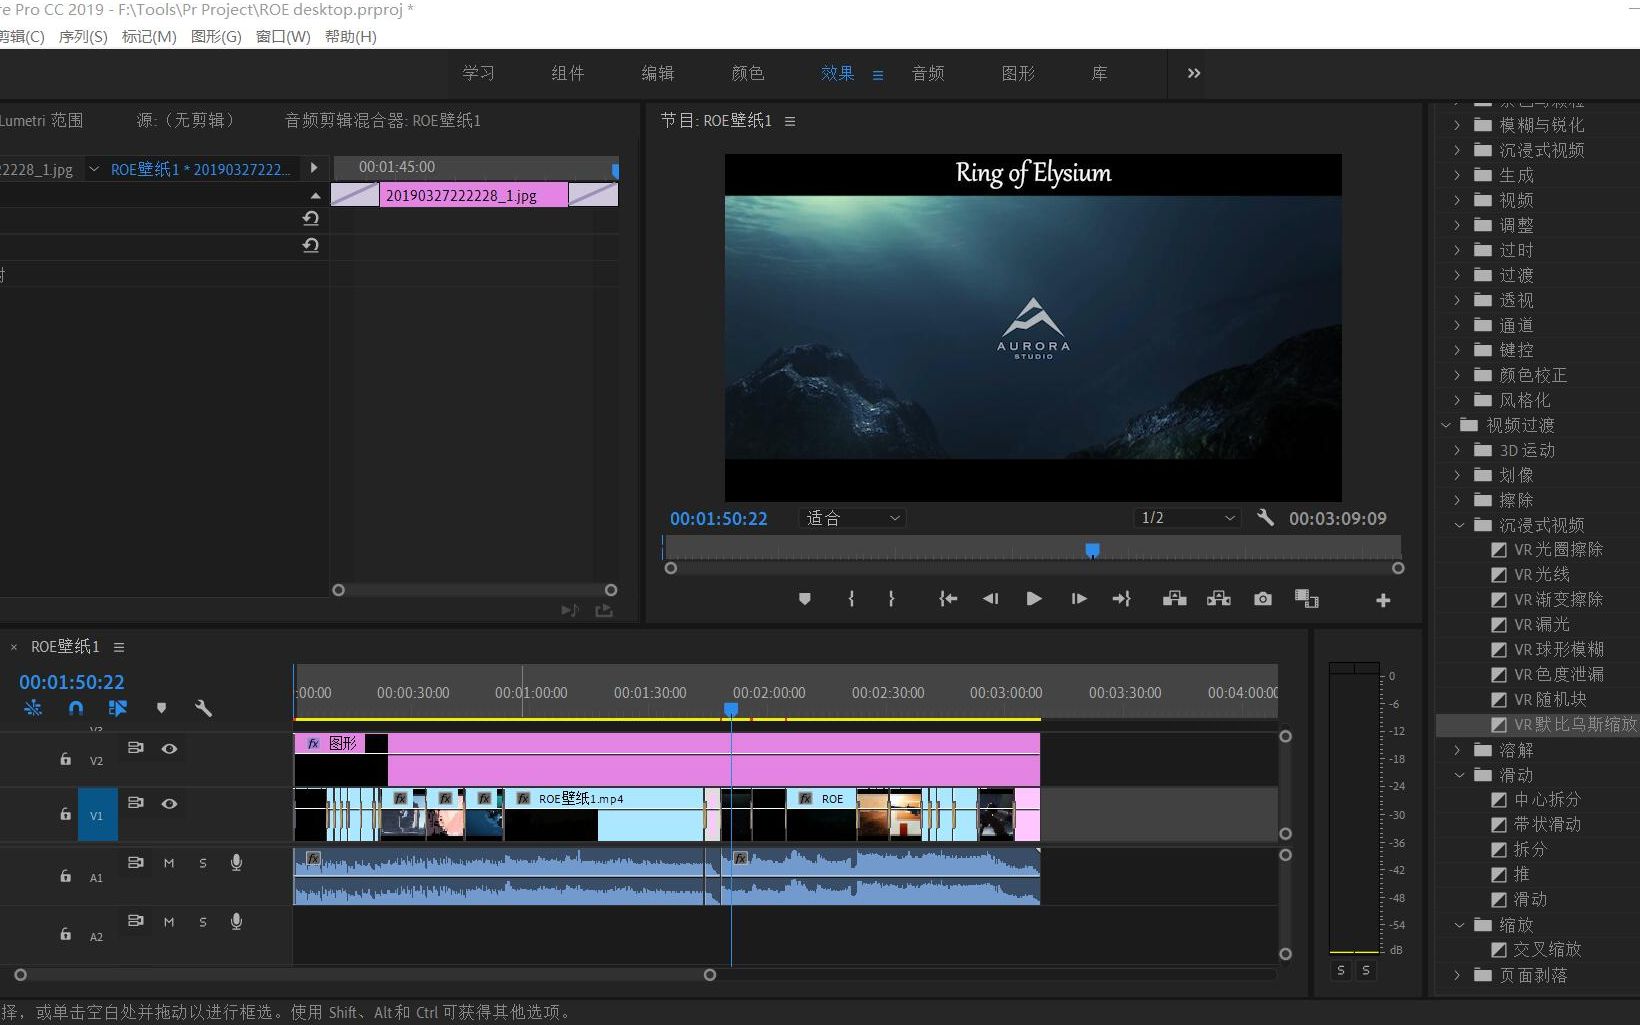Screen dimensions: 1640x1025
Task: Collapse the 视频过渡 folder
Action: [x=1446, y=425]
